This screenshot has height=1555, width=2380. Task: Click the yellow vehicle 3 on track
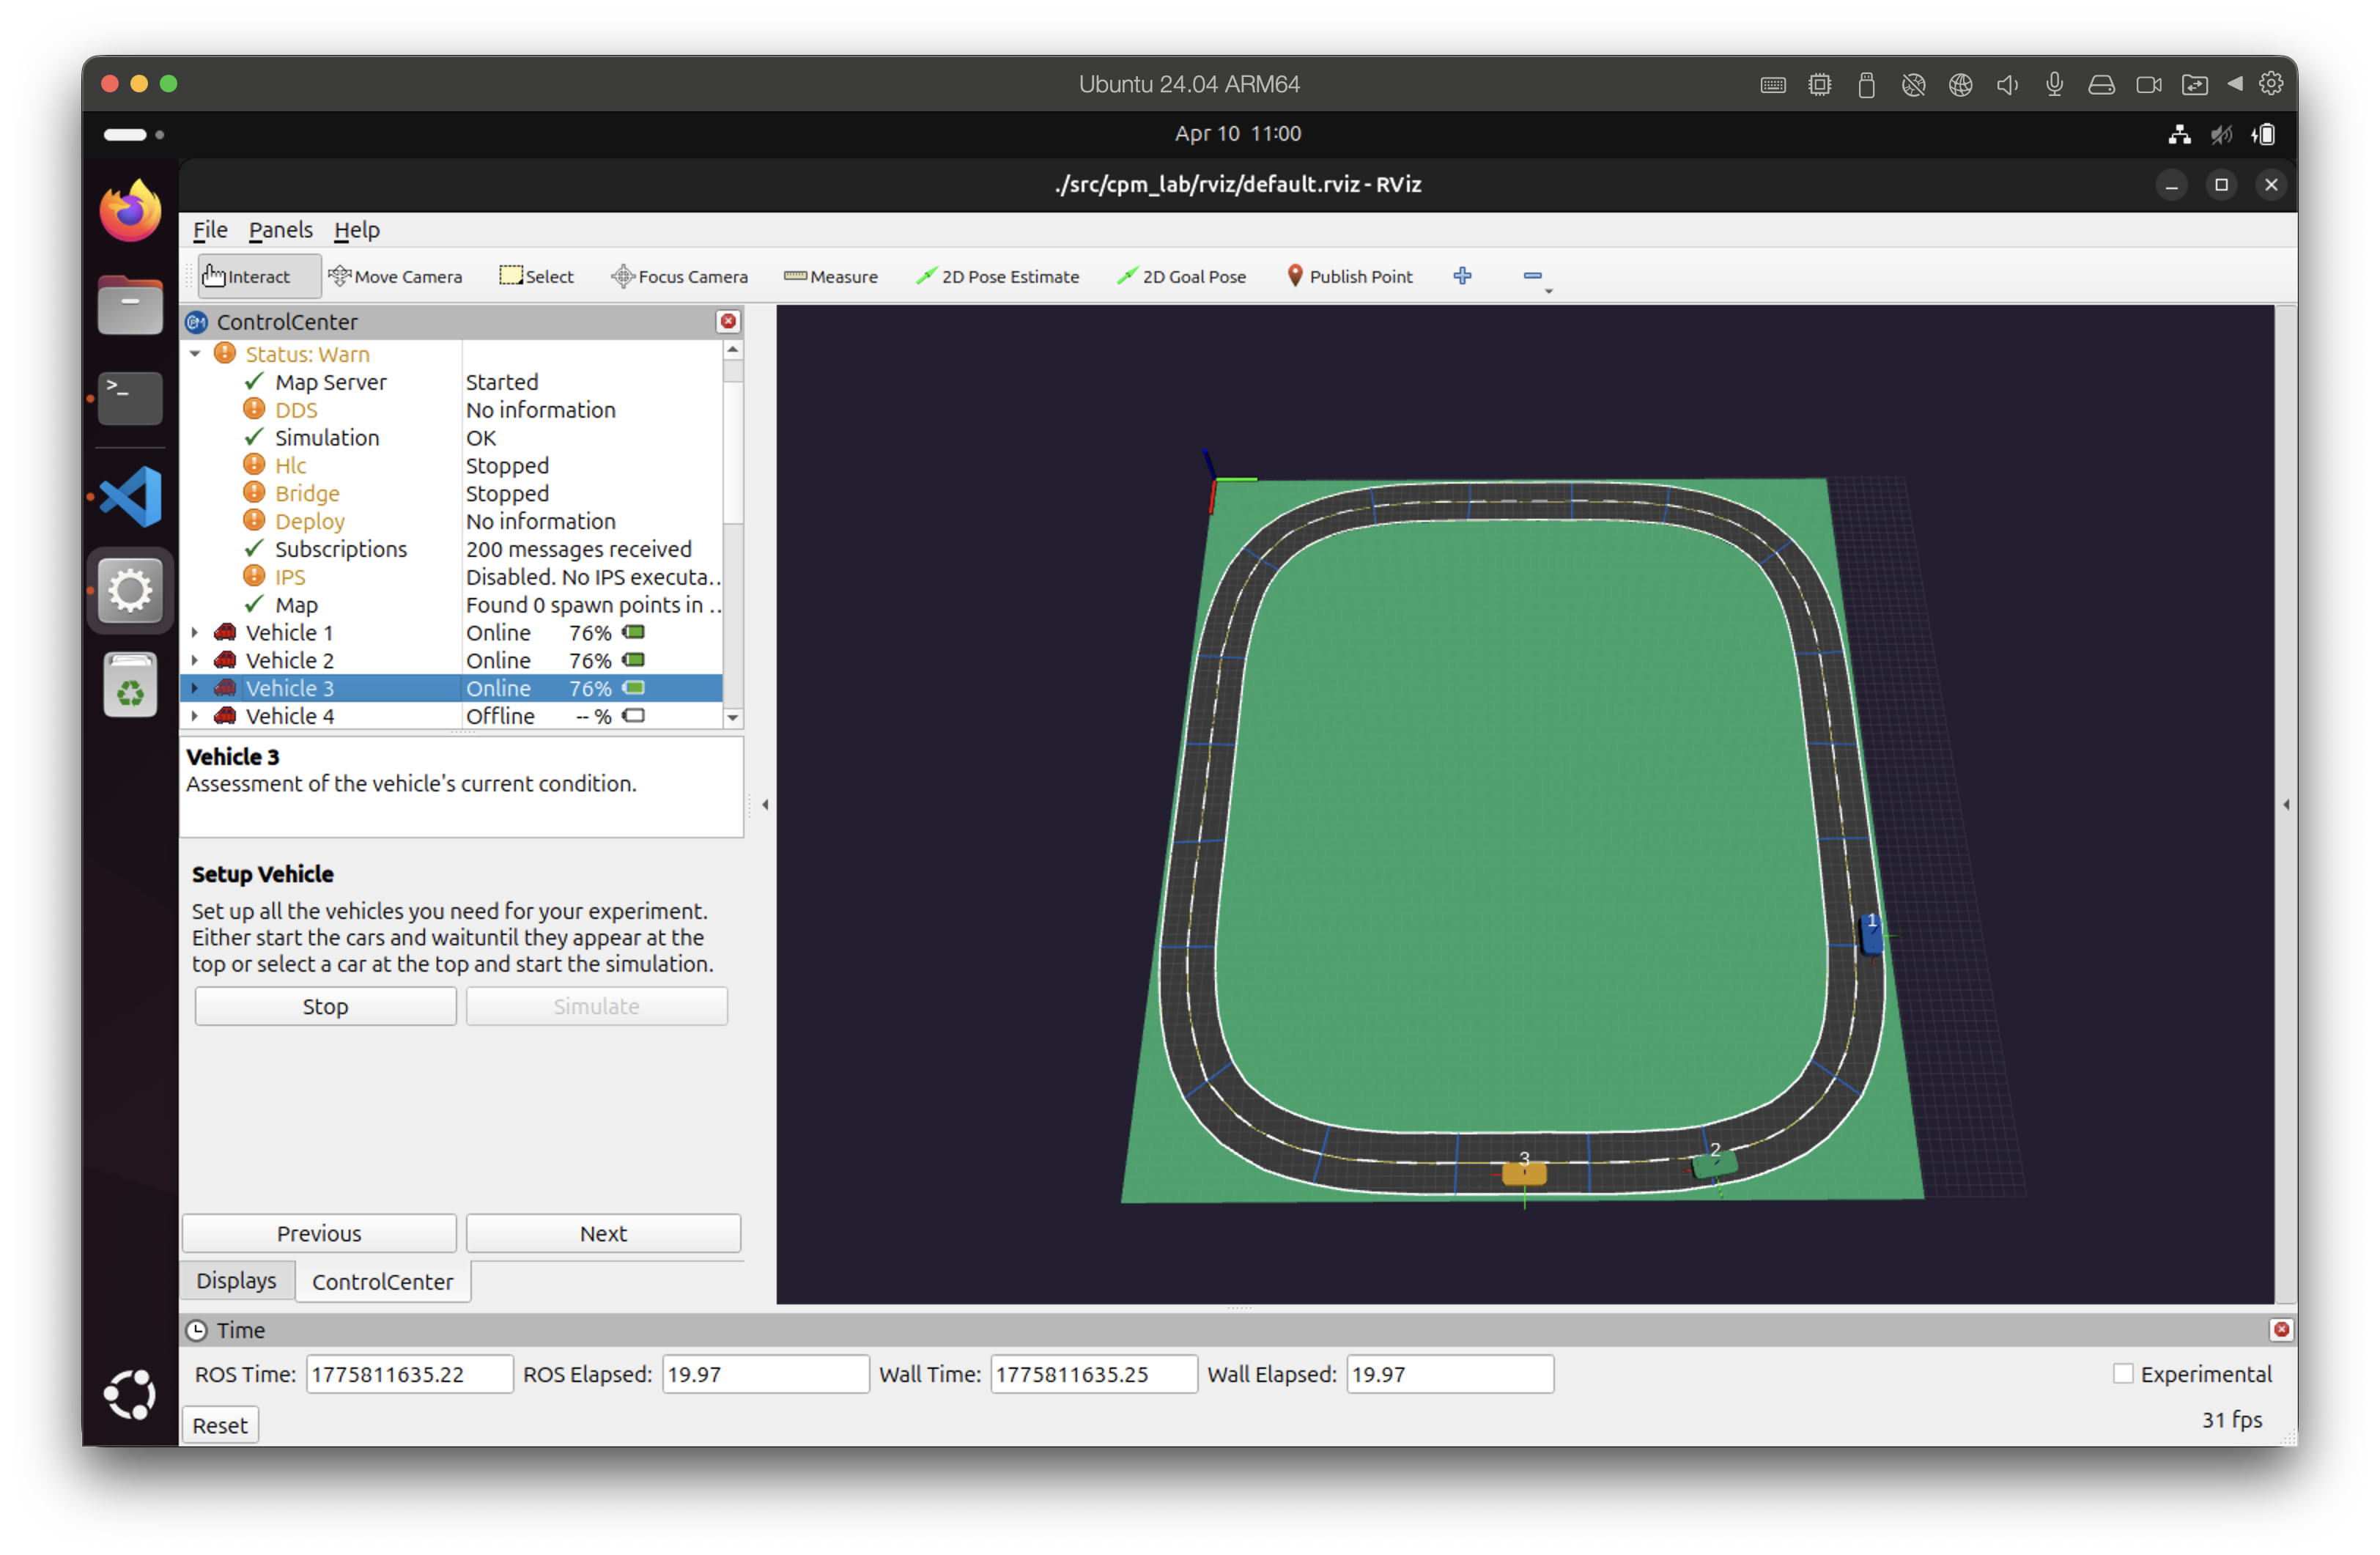tap(1524, 1173)
